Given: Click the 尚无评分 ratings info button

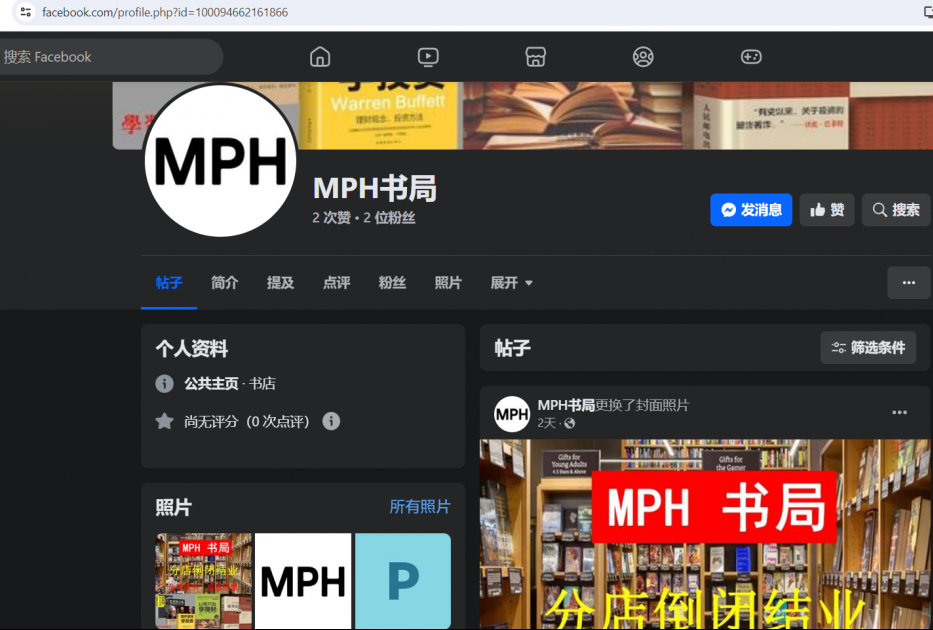Looking at the screenshot, I should [331, 421].
